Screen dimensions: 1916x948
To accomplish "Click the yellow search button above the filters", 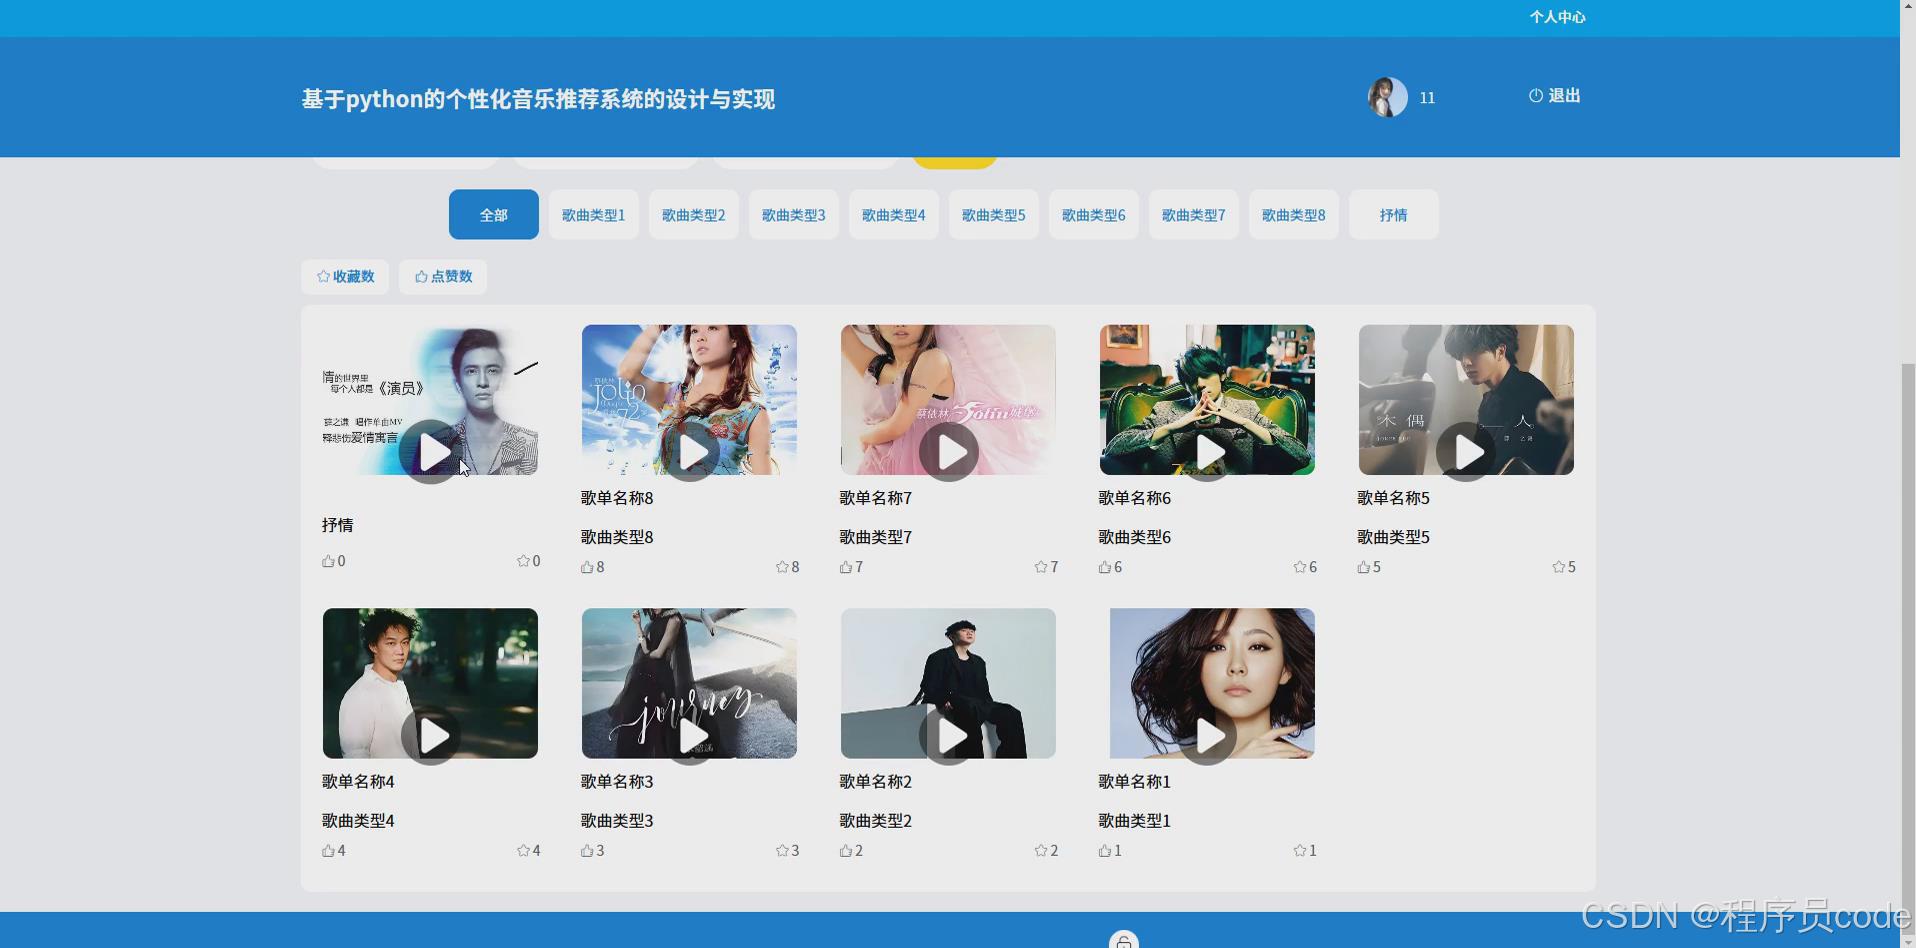I will pyautogui.click(x=952, y=152).
